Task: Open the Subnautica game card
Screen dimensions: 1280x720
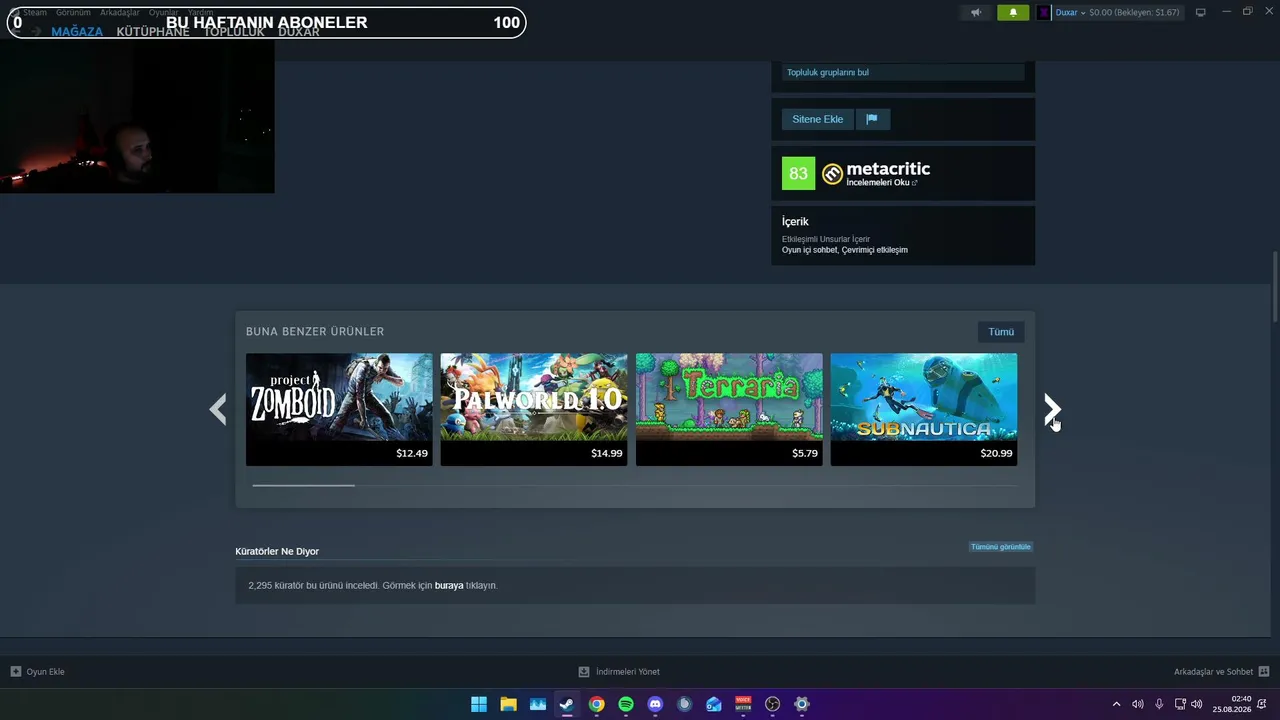Action: [924, 409]
